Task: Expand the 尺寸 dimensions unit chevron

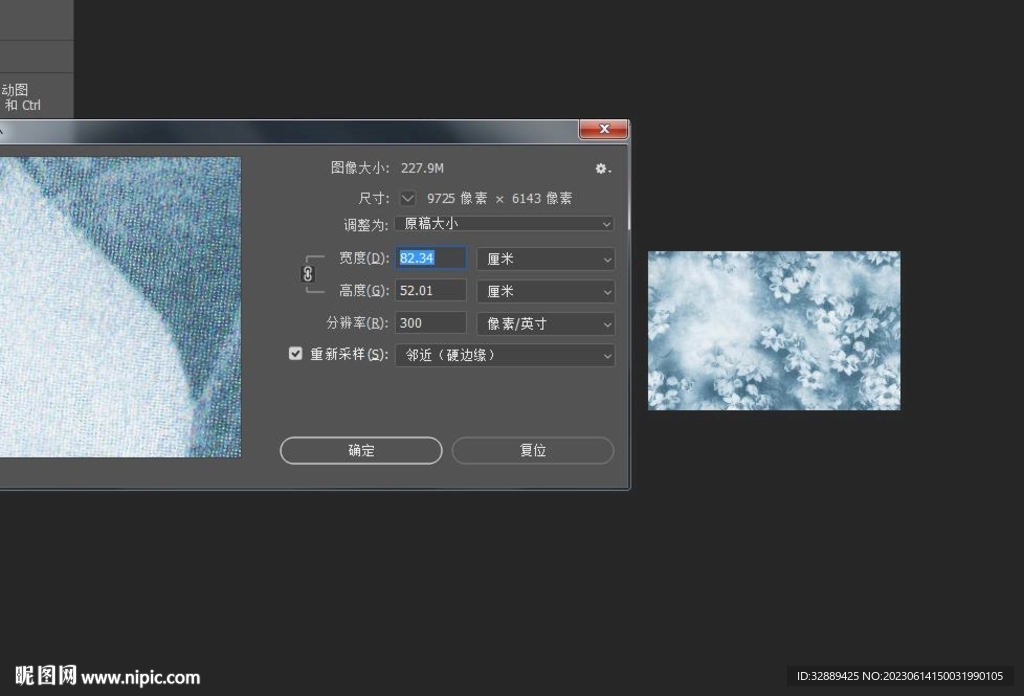Action: click(x=407, y=197)
